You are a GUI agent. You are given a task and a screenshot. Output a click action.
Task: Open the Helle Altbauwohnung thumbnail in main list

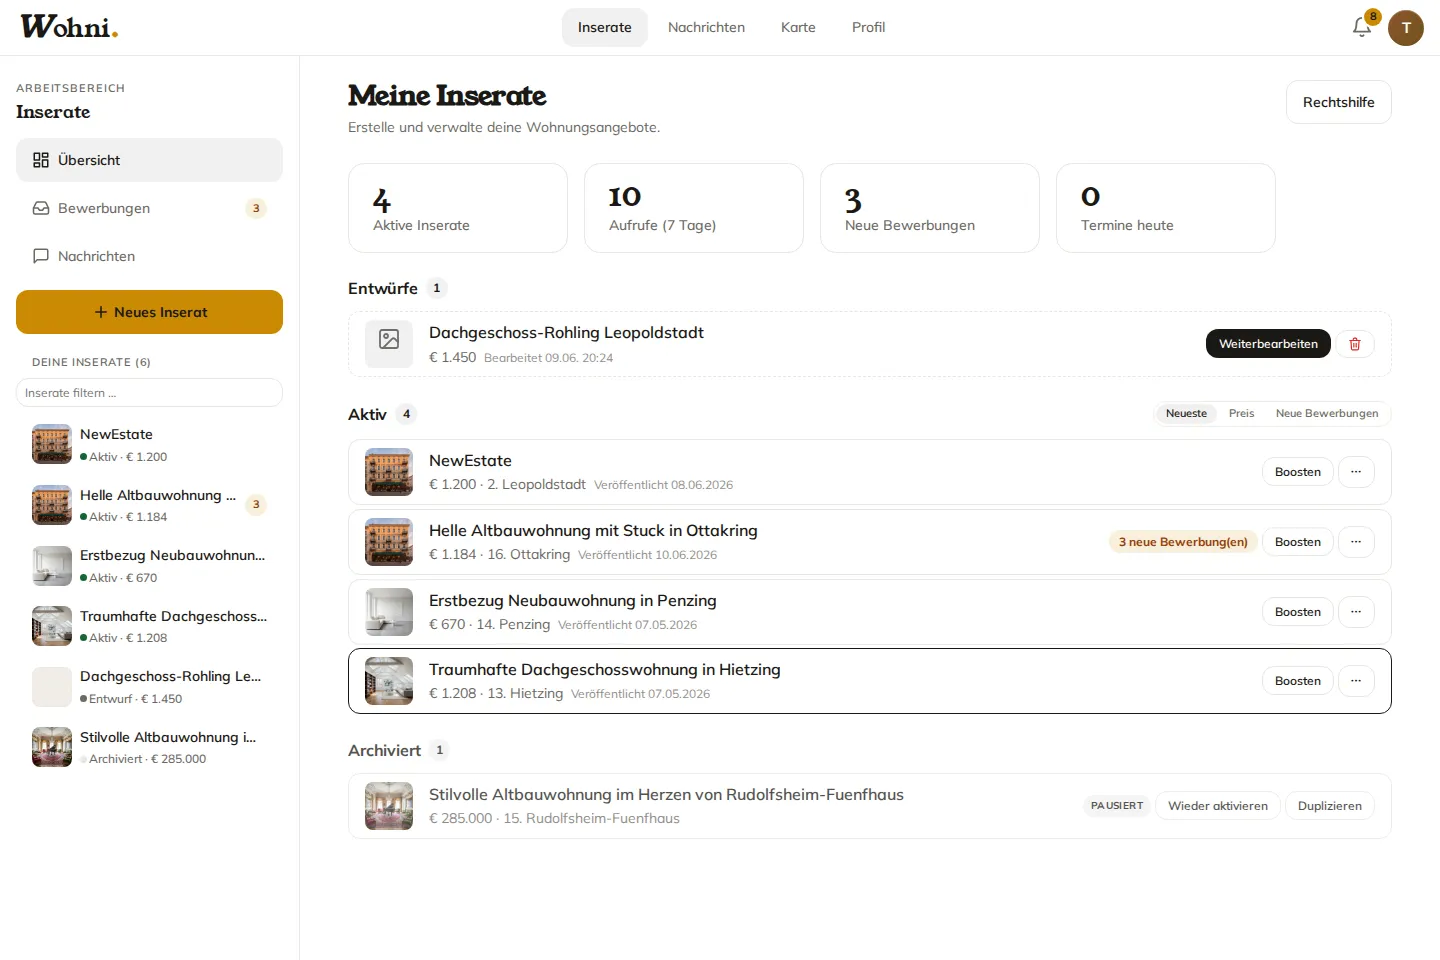pos(389,542)
